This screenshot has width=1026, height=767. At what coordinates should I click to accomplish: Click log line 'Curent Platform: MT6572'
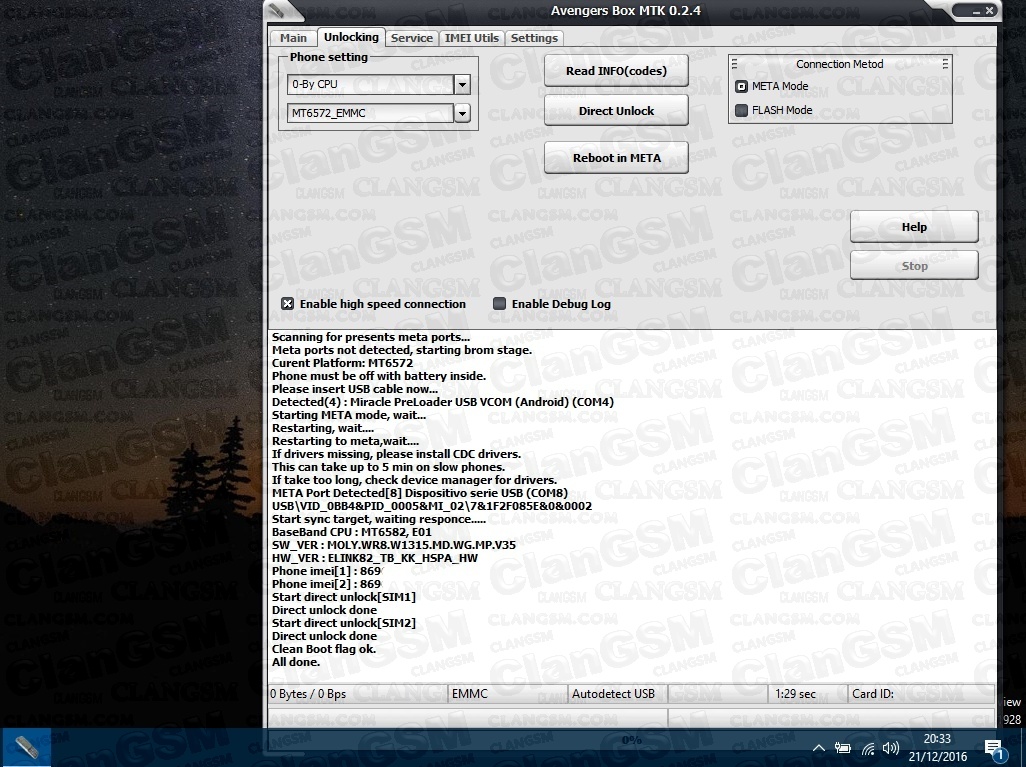pyautogui.click(x=342, y=363)
